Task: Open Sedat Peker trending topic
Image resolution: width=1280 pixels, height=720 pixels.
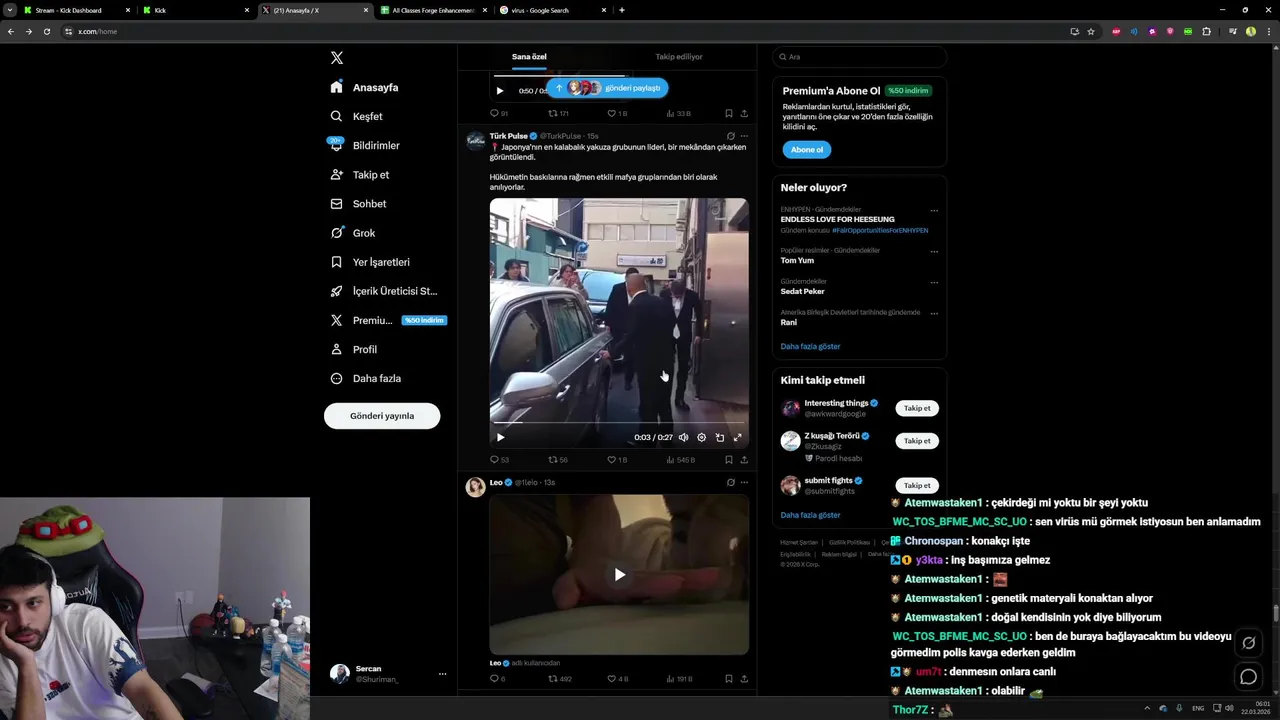Action: point(803,291)
